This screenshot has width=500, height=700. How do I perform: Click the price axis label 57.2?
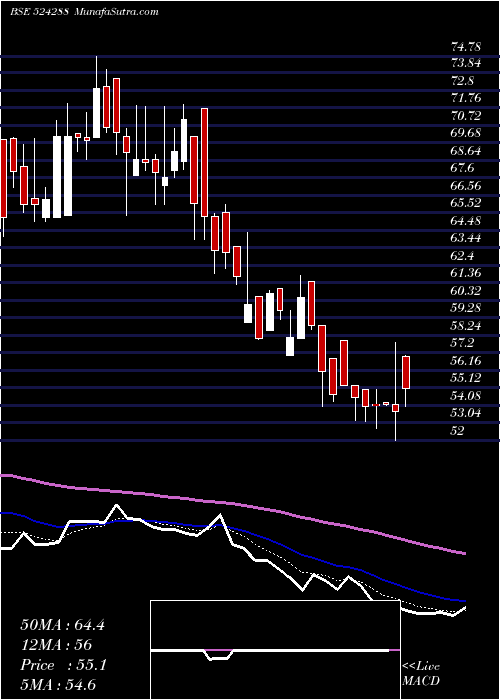464,343
